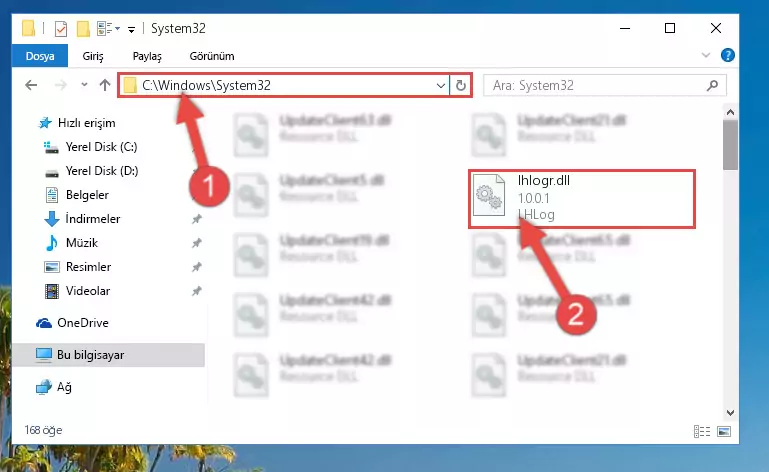
Task: Open Yerel Disk (C:) in the sidebar
Action: pos(101,147)
